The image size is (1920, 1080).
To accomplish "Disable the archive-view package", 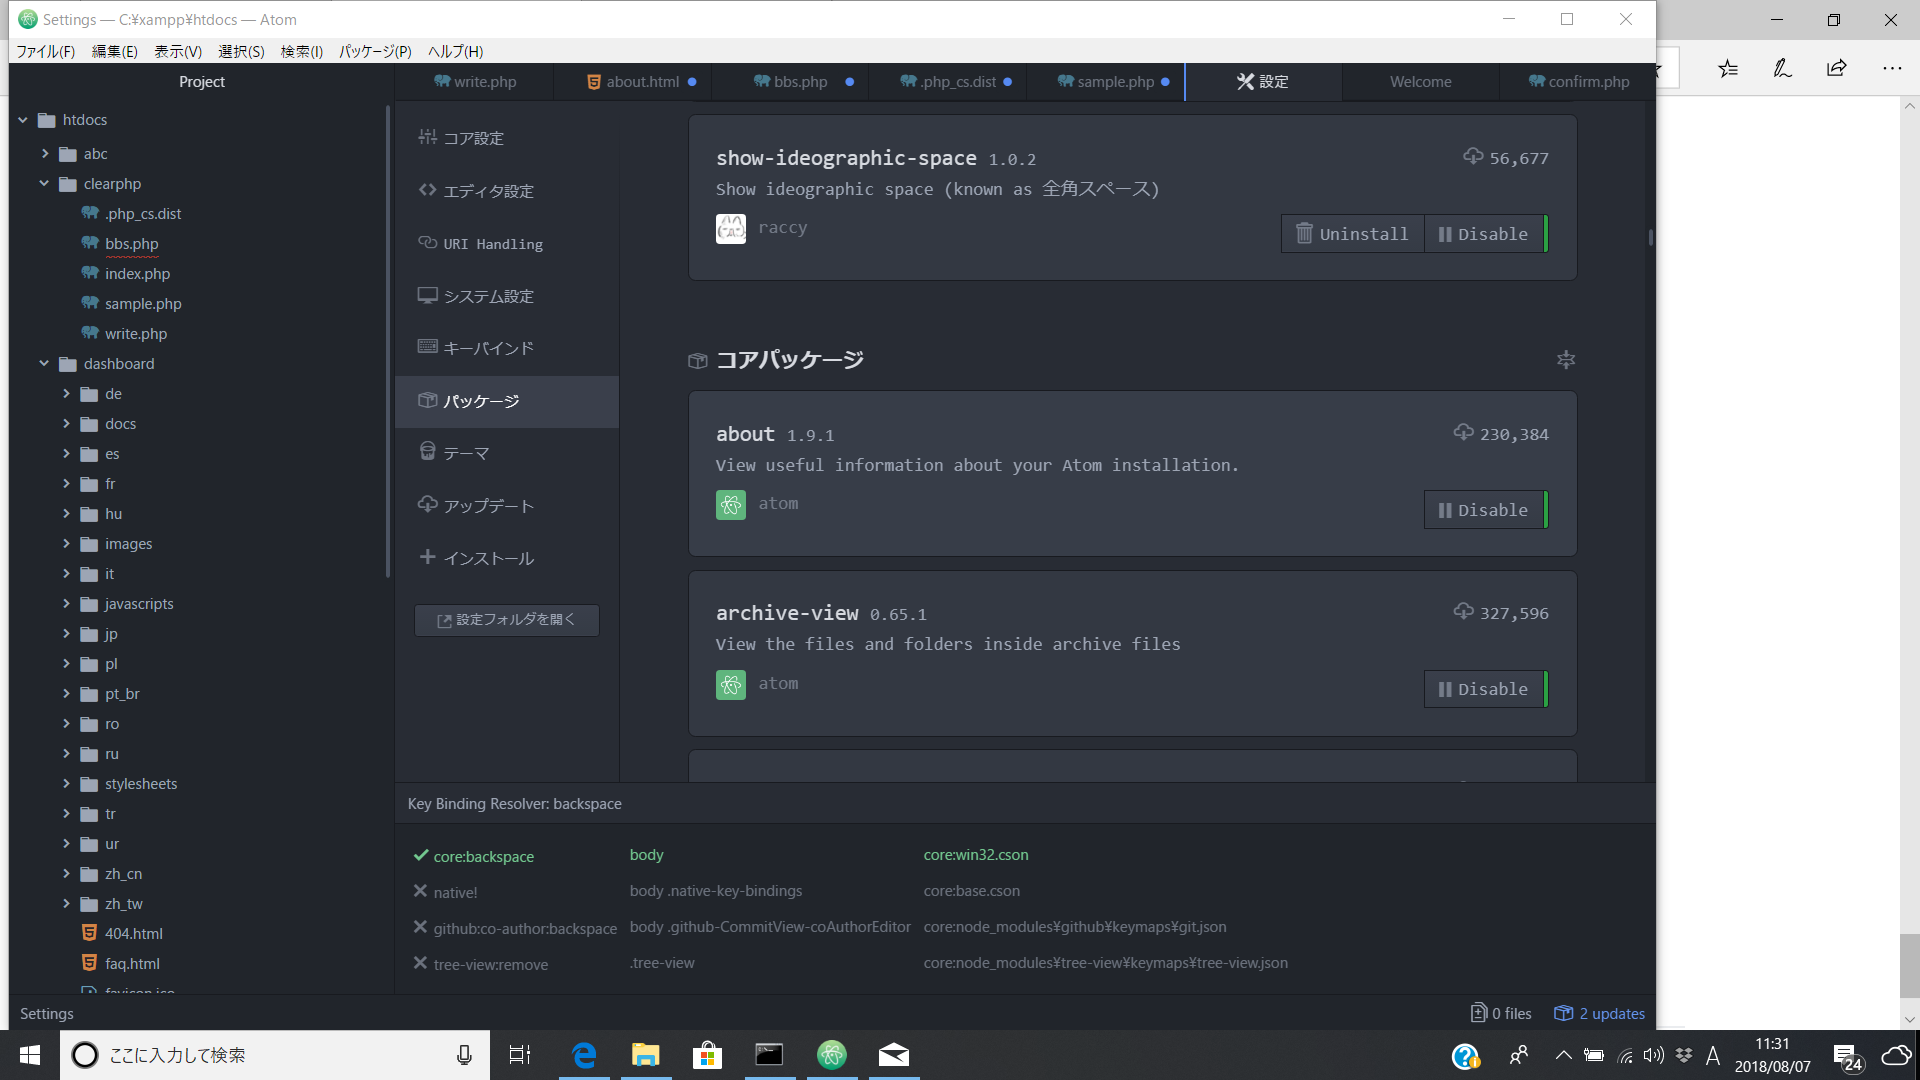I will 1484,689.
